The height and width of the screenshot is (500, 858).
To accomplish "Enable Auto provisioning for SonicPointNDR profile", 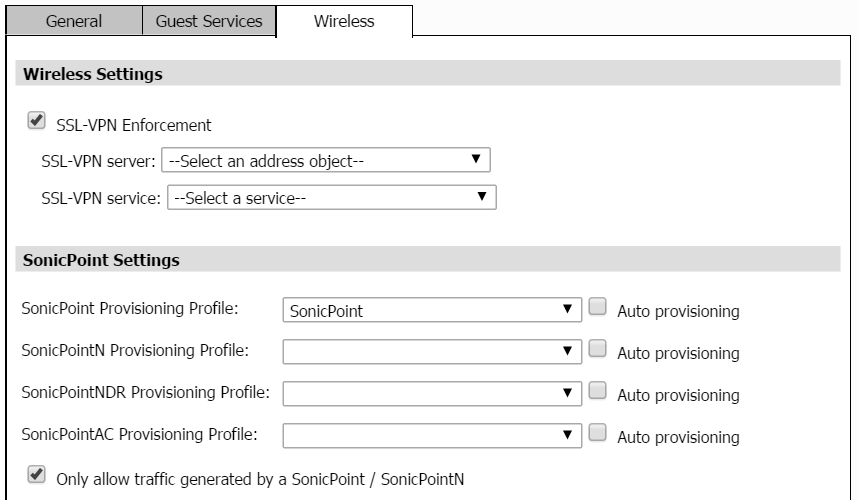I will pos(598,391).
